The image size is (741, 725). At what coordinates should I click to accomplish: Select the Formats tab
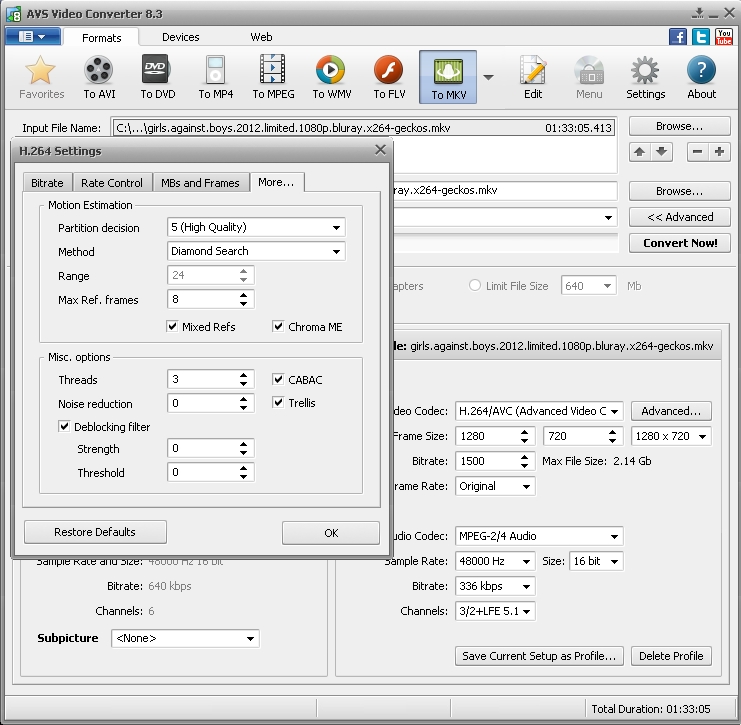tap(101, 37)
